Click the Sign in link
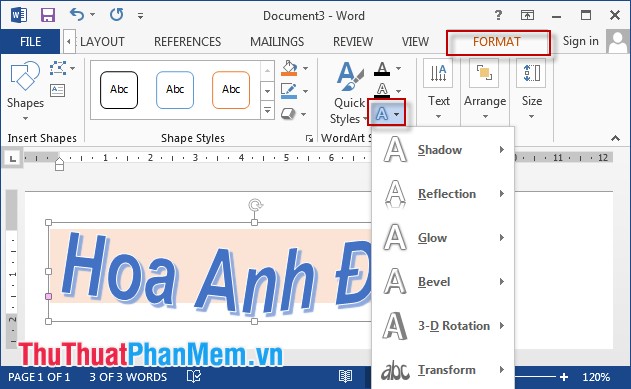631x389 pixels. [x=581, y=41]
